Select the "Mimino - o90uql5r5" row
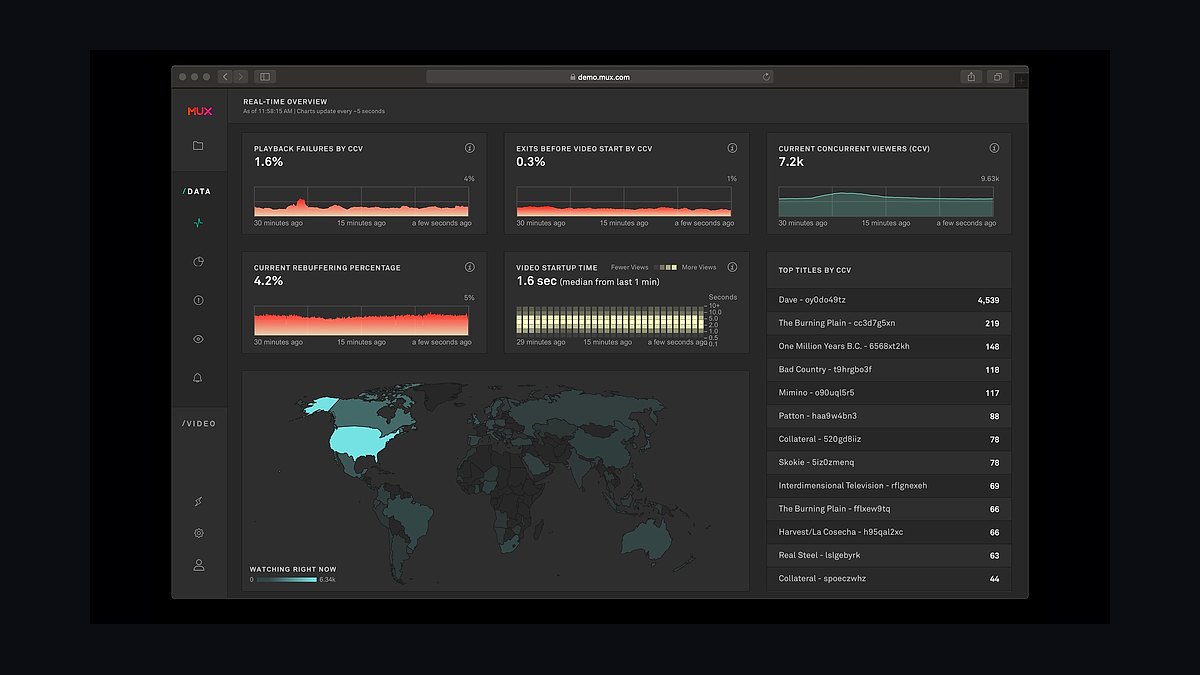This screenshot has width=1200, height=675. (x=889, y=392)
